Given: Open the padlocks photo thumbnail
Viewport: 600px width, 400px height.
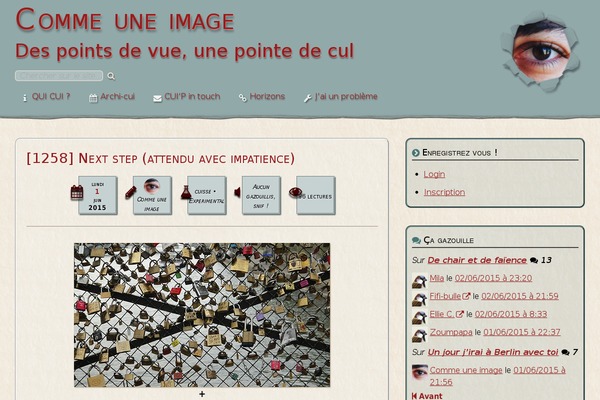Looking at the screenshot, I should coord(202,315).
